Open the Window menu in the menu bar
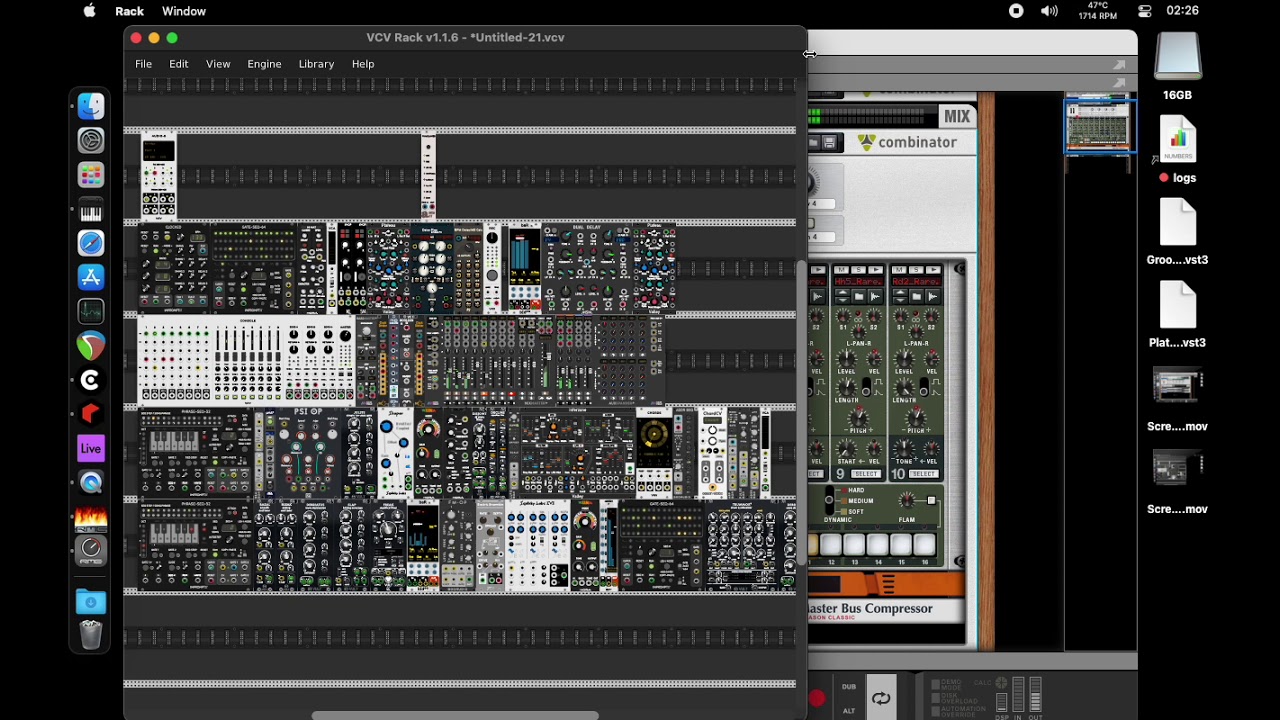The width and height of the screenshot is (1280, 720). coord(184,11)
